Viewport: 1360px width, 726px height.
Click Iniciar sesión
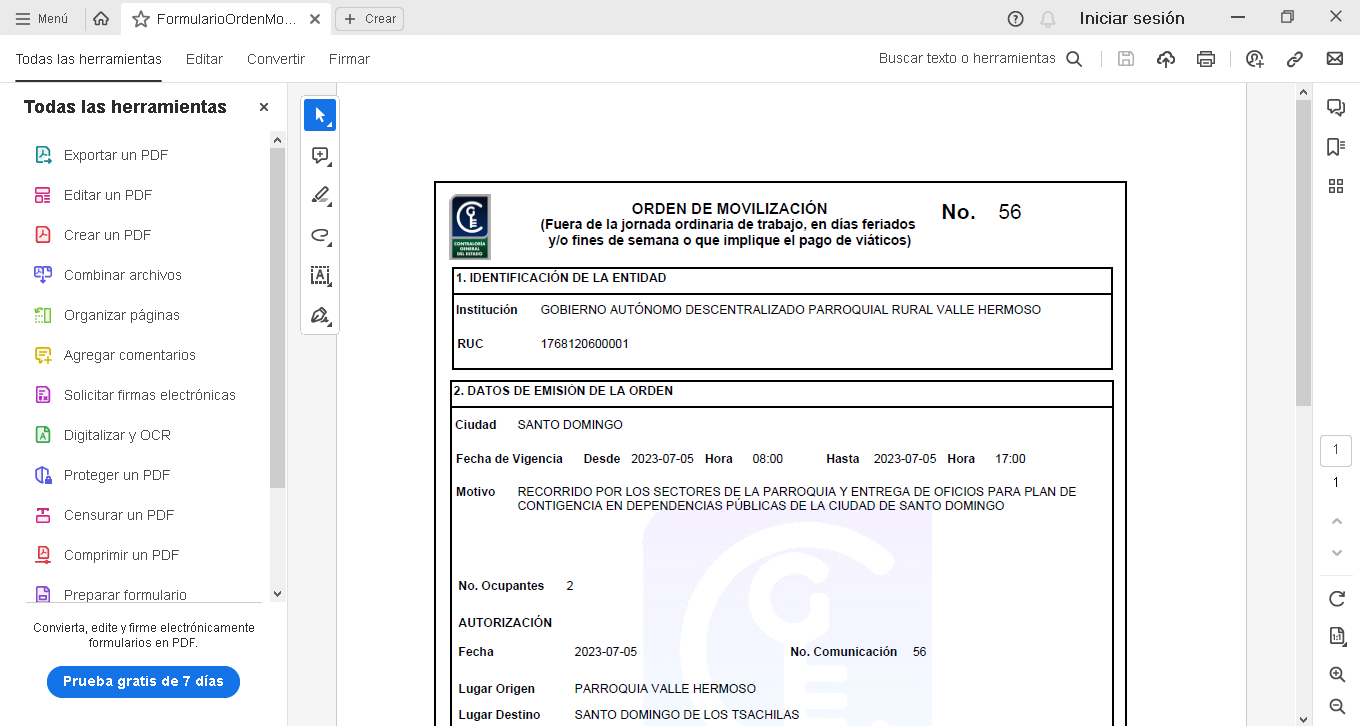(1131, 18)
